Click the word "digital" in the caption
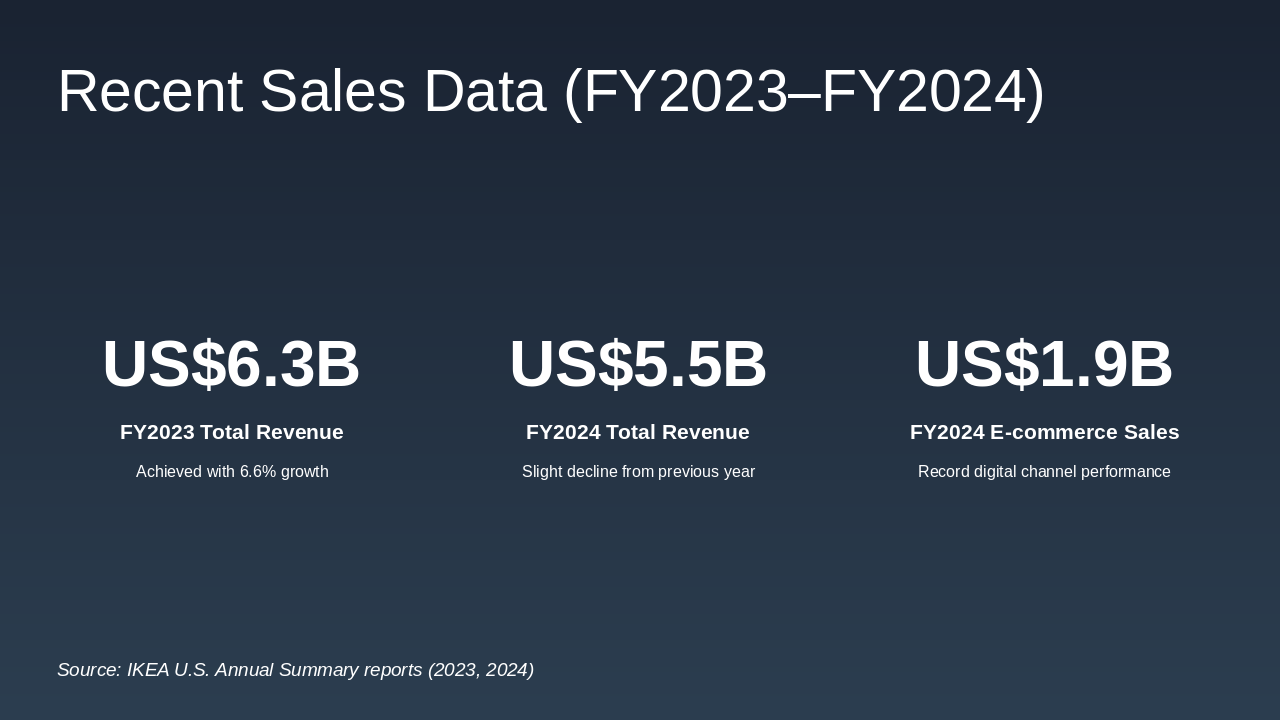Screen dimensions: 1280x720 (x=996, y=472)
